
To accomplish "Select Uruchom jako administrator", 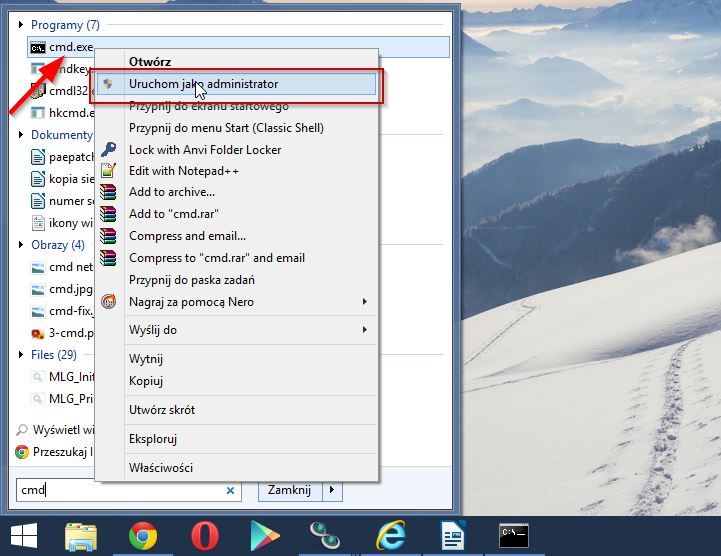I will pos(203,85).
